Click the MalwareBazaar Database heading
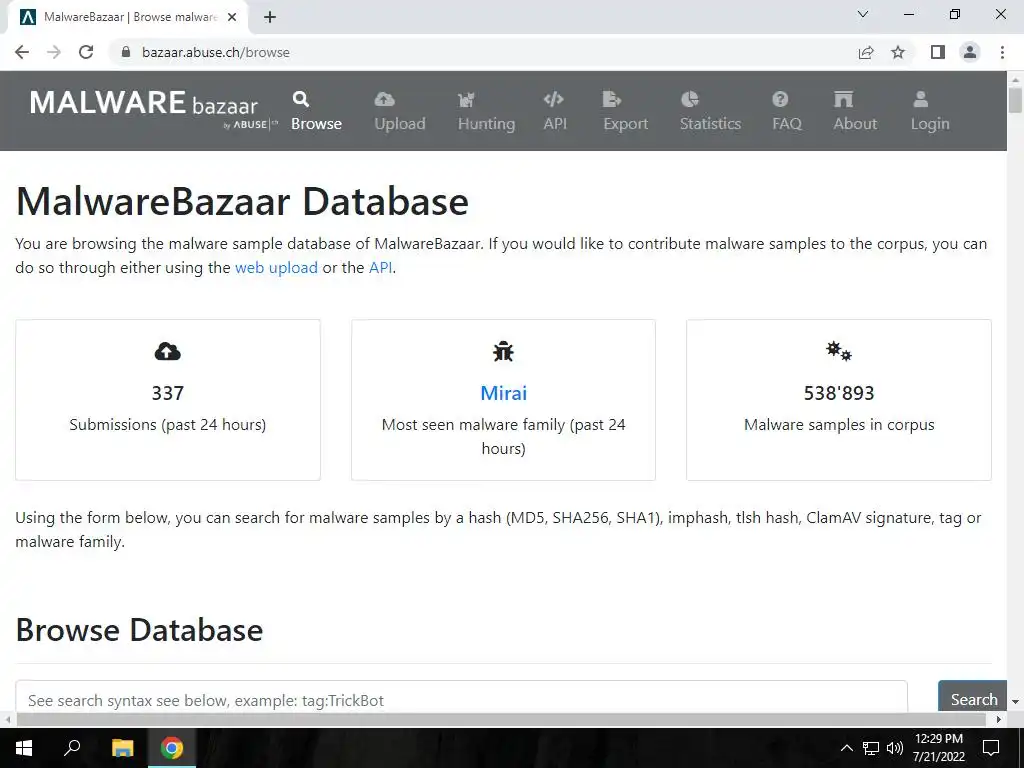The image size is (1024, 768). pyautogui.click(x=242, y=201)
